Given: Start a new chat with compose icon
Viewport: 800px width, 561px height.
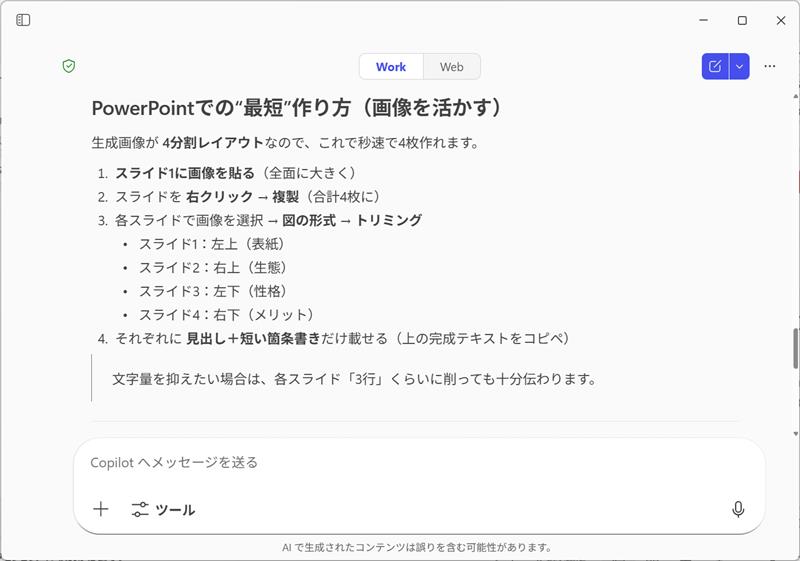Looking at the screenshot, I should [715, 66].
